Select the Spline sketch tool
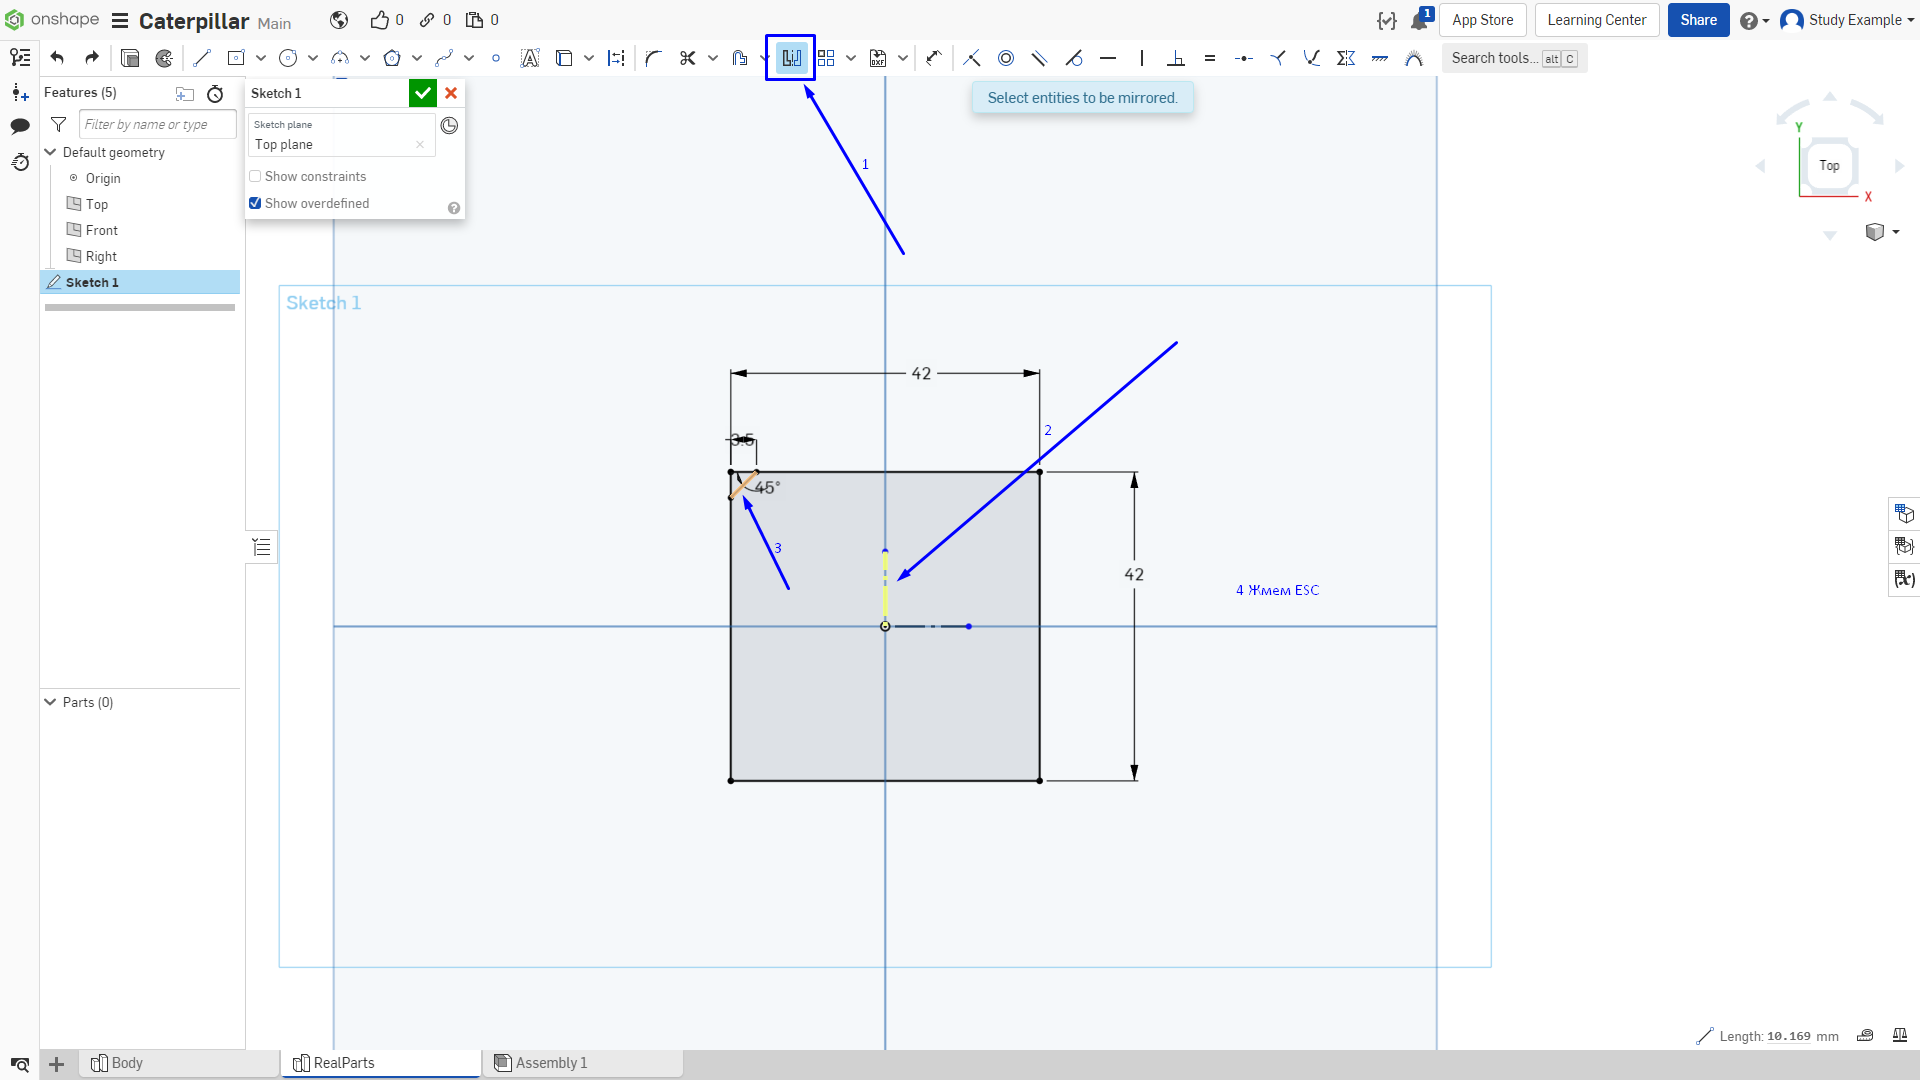 tap(444, 58)
